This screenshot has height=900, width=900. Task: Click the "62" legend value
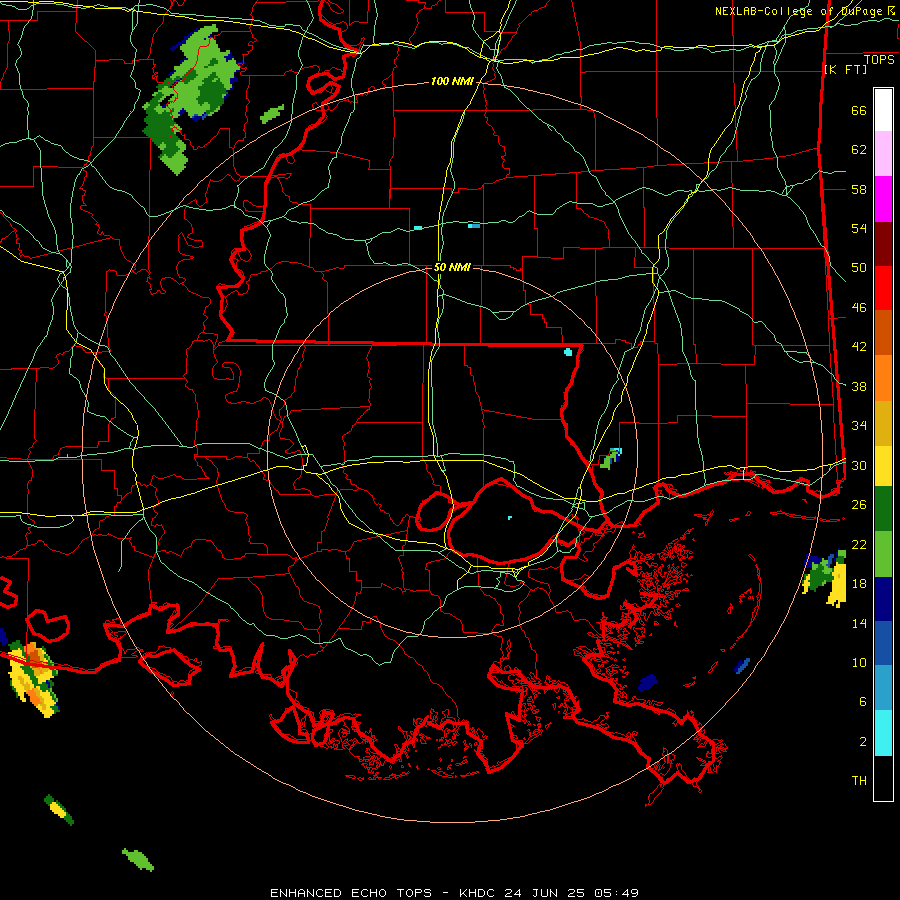(x=859, y=150)
